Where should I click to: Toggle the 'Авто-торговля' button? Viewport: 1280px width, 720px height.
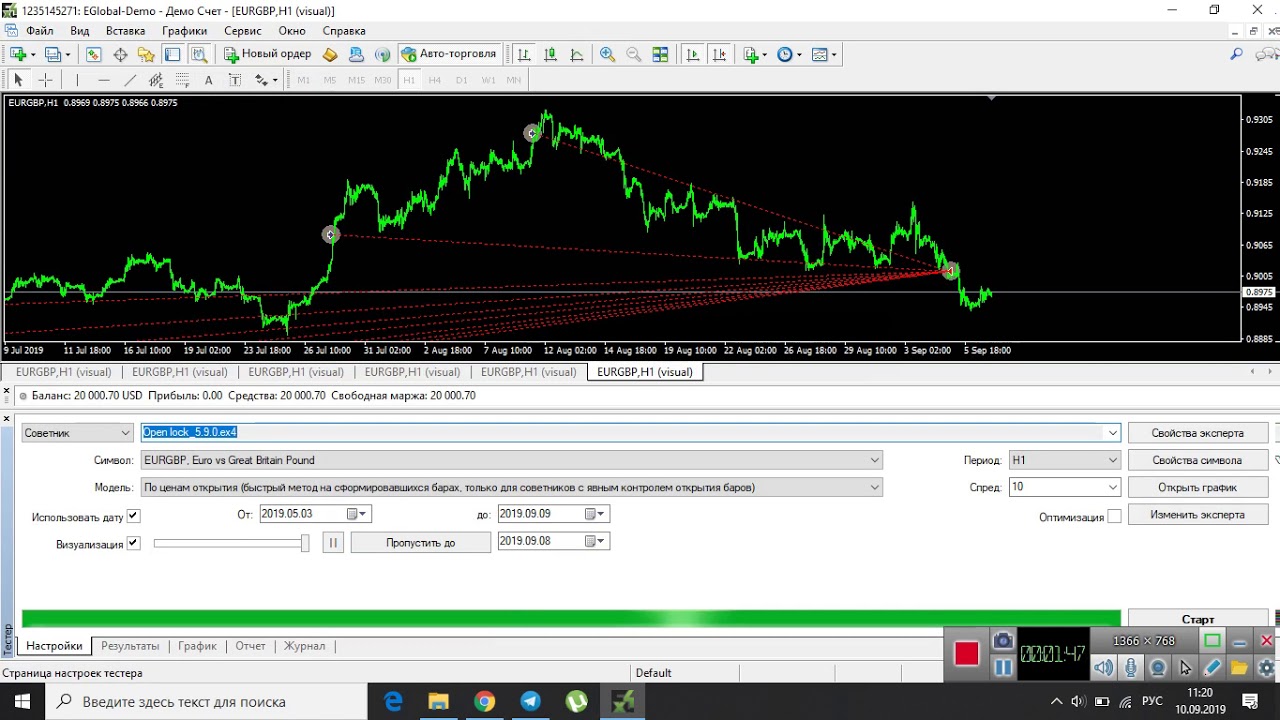[x=449, y=54]
